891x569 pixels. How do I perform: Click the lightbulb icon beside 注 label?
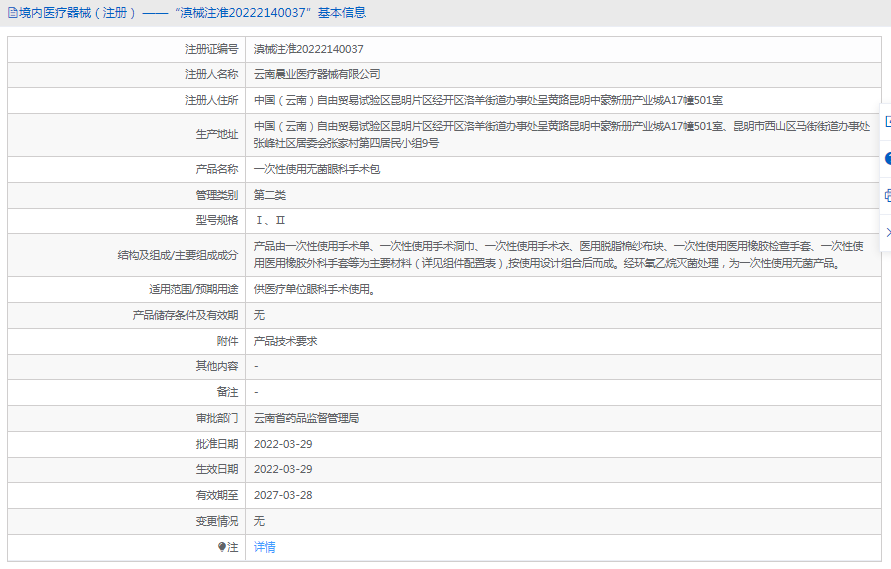point(222,547)
